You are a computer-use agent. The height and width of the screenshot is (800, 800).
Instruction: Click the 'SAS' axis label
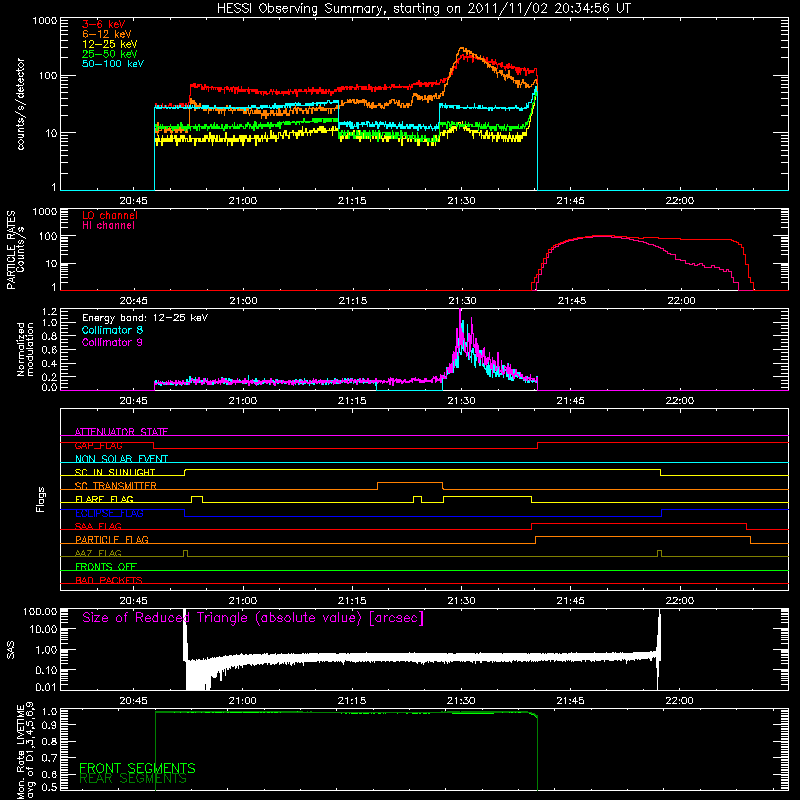[11, 649]
